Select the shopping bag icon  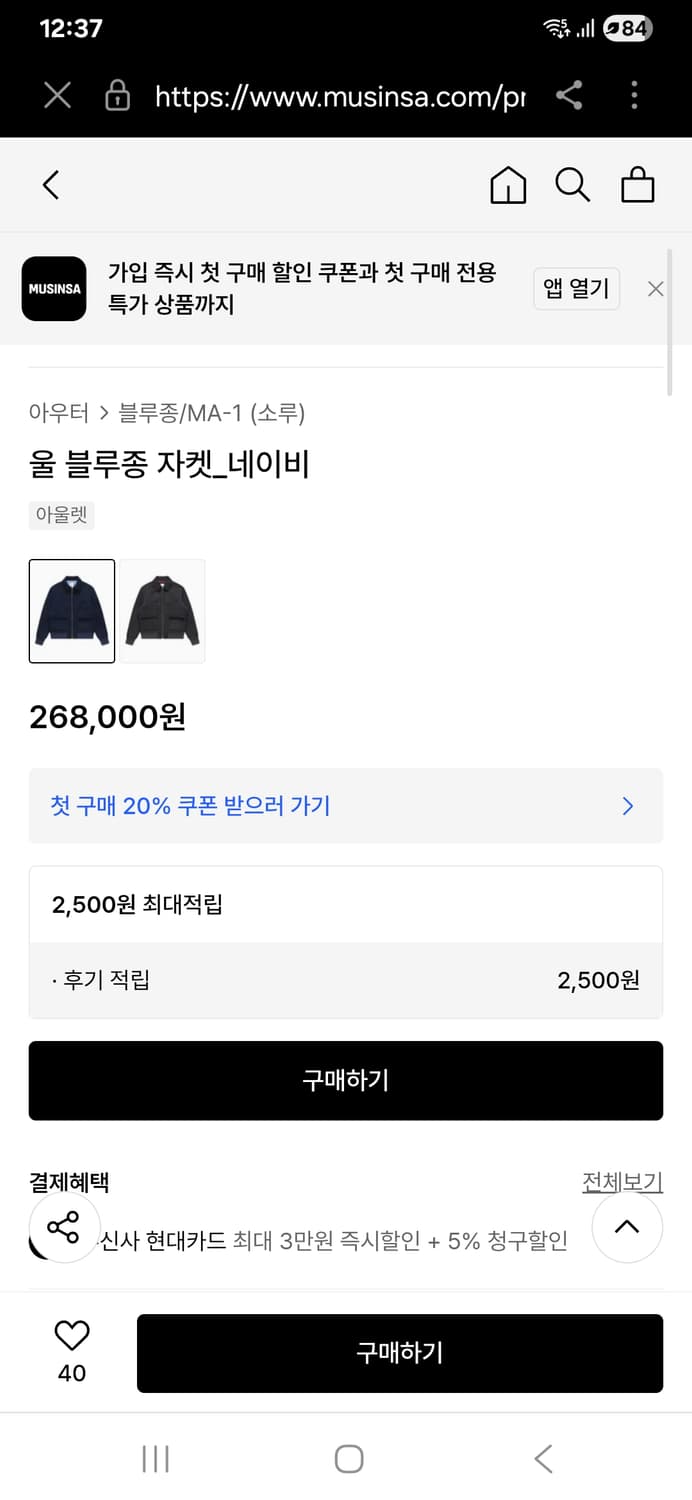[x=637, y=185]
